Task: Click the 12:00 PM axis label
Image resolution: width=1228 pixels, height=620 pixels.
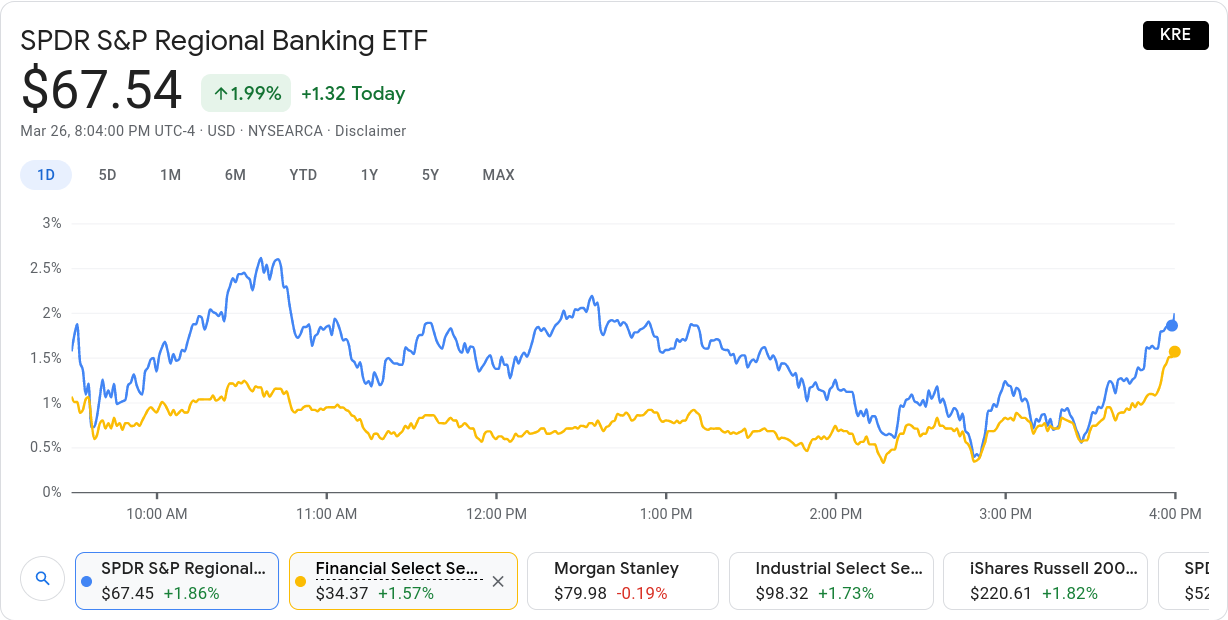Action: [497, 514]
